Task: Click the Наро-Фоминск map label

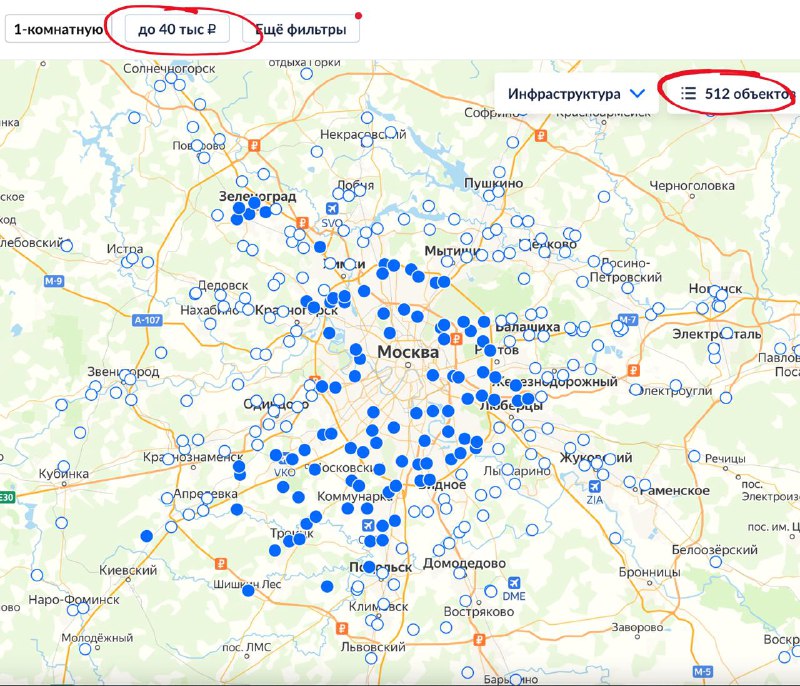Action: tap(74, 600)
